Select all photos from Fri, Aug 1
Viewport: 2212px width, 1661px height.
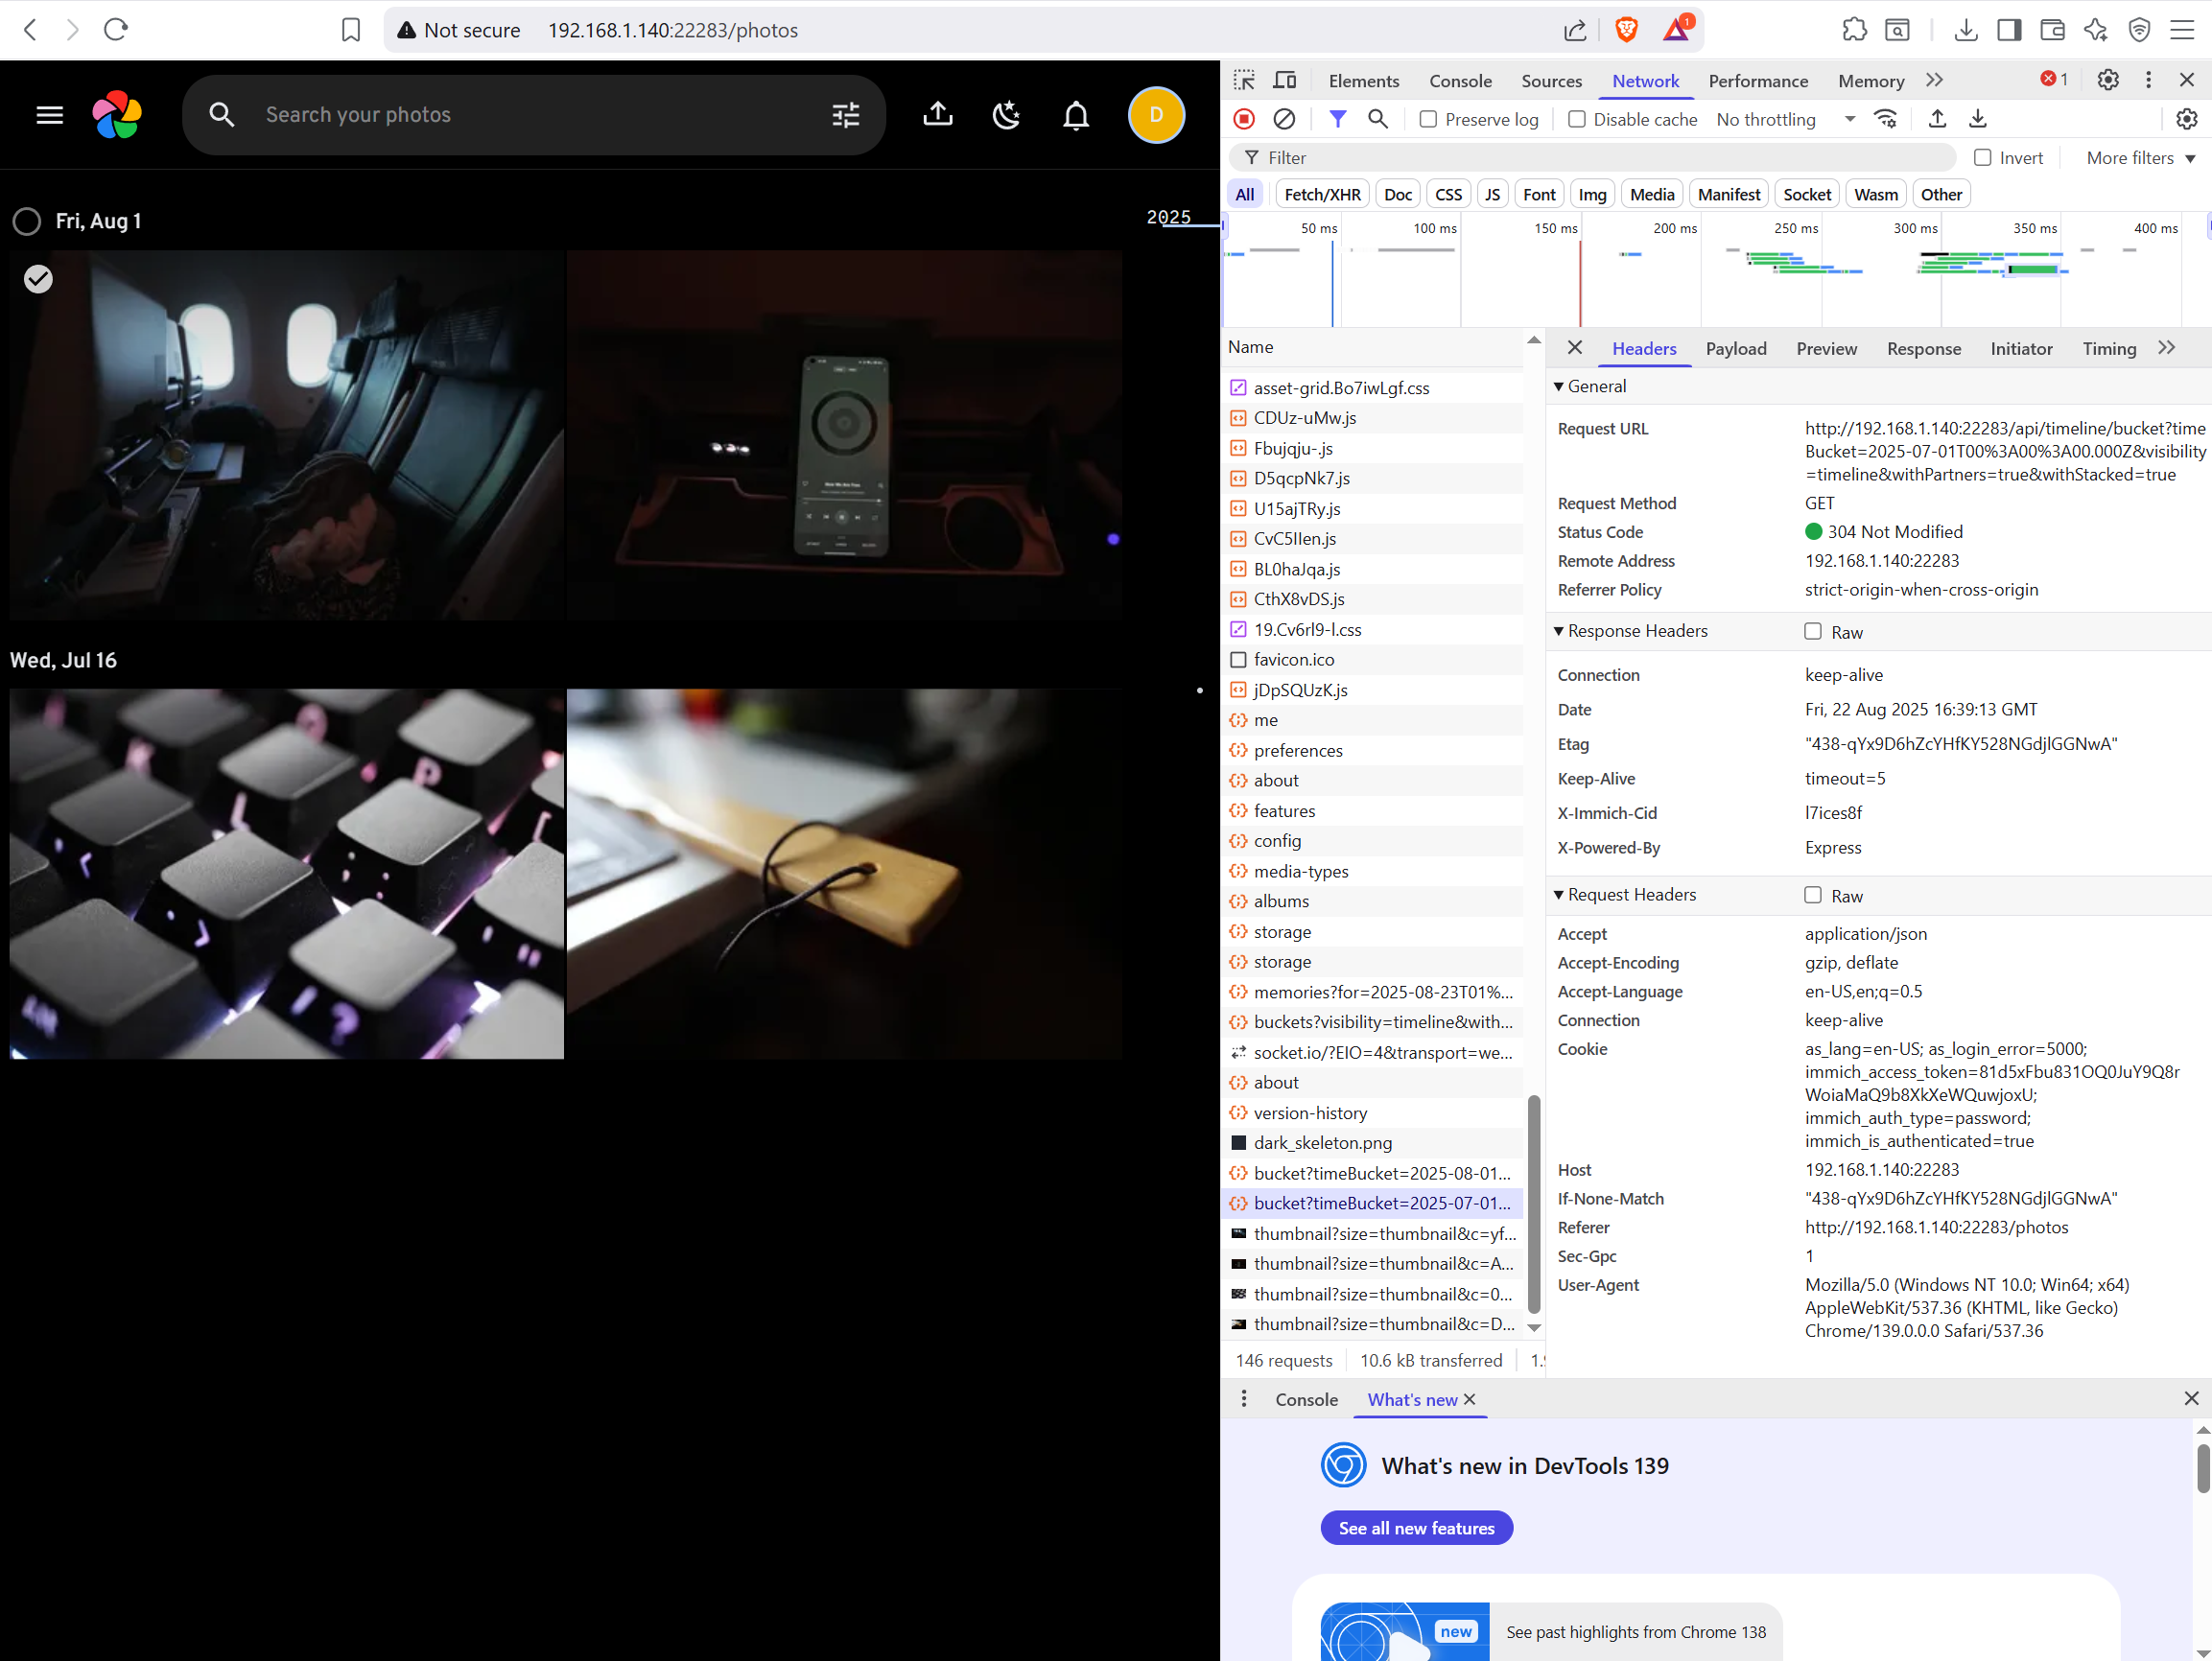point(27,221)
